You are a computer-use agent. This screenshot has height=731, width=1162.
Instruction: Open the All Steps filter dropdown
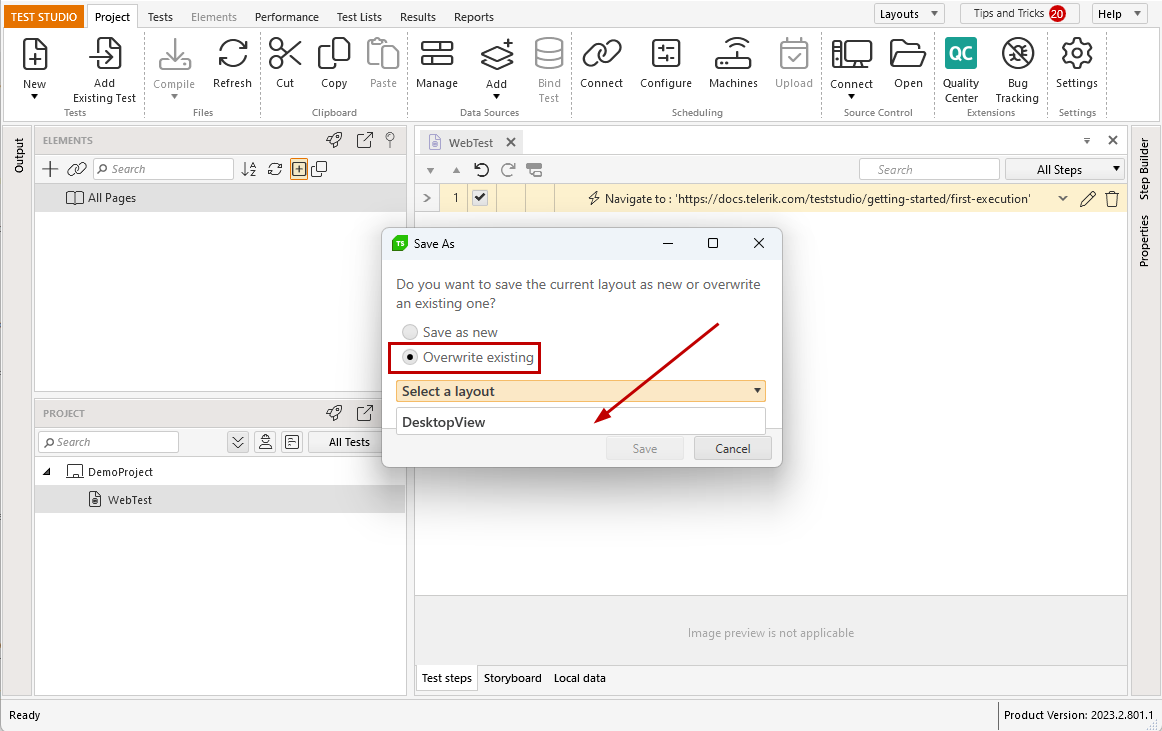click(1064, 170)
